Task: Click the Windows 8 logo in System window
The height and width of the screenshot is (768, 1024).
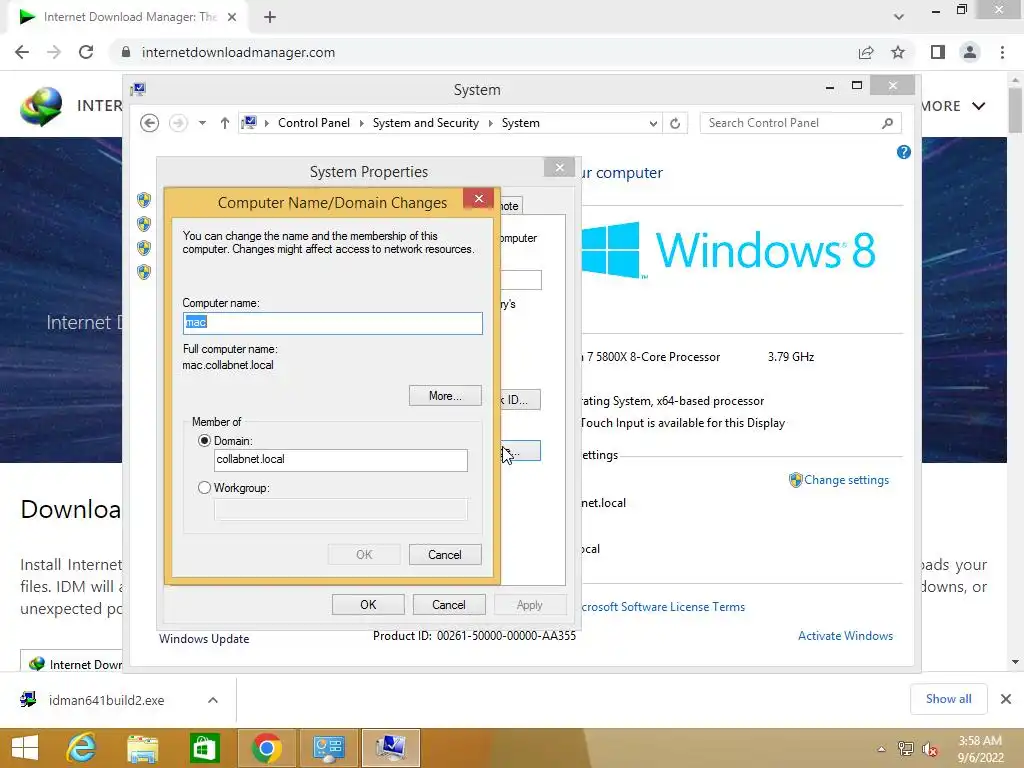Action: click(x=729, y=250)
